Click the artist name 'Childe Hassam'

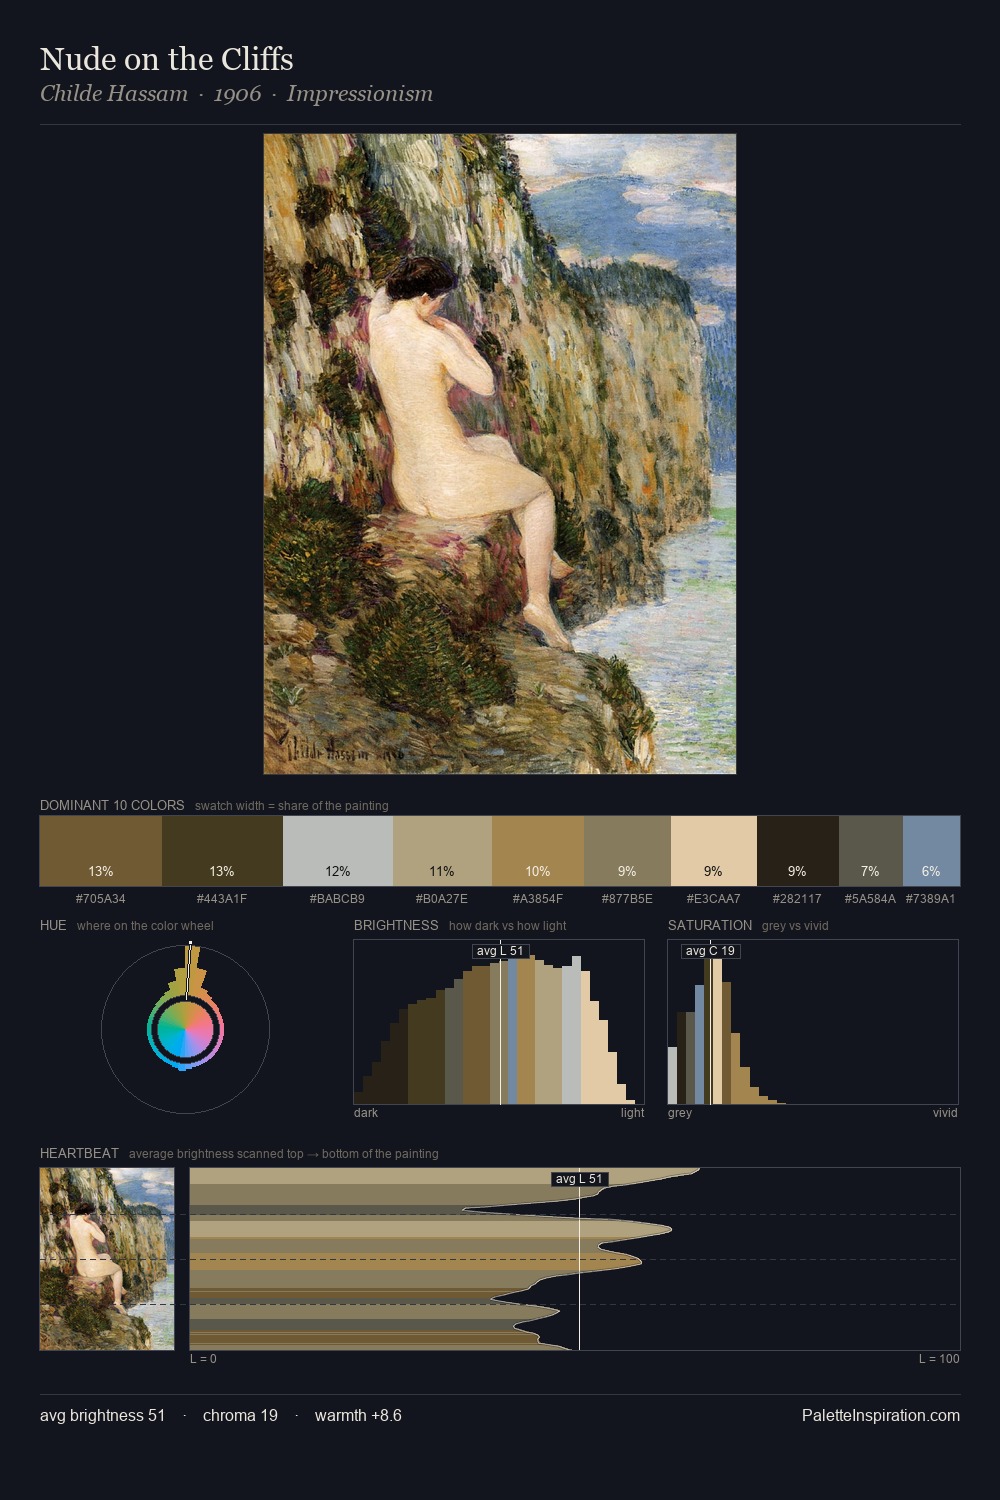click(114, 94)
